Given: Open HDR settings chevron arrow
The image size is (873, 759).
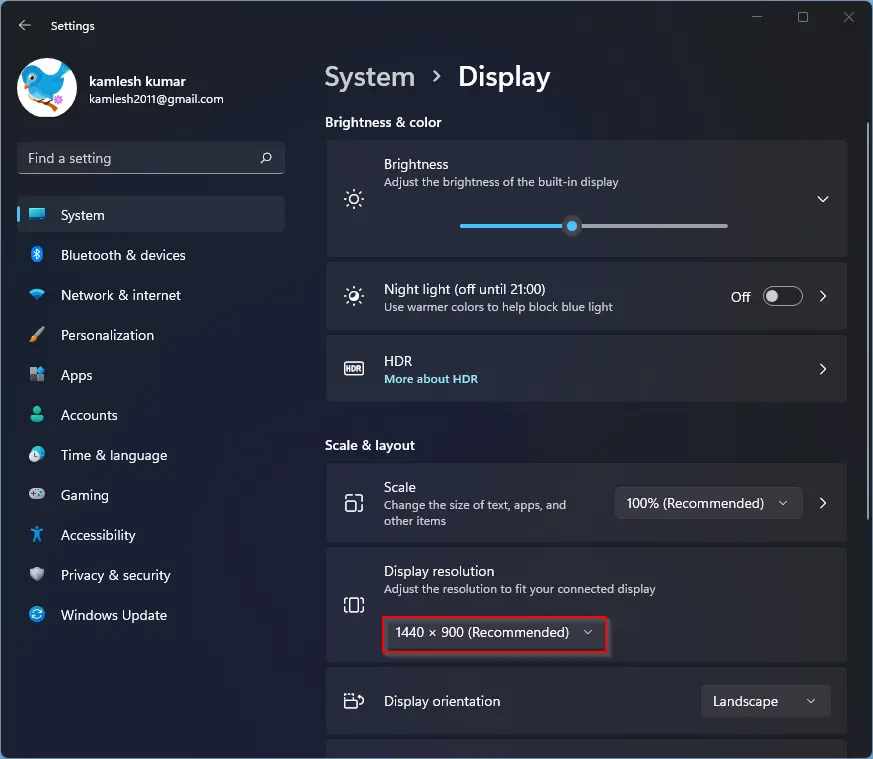Looking at the screenshot, I should (x=823, y=369).
